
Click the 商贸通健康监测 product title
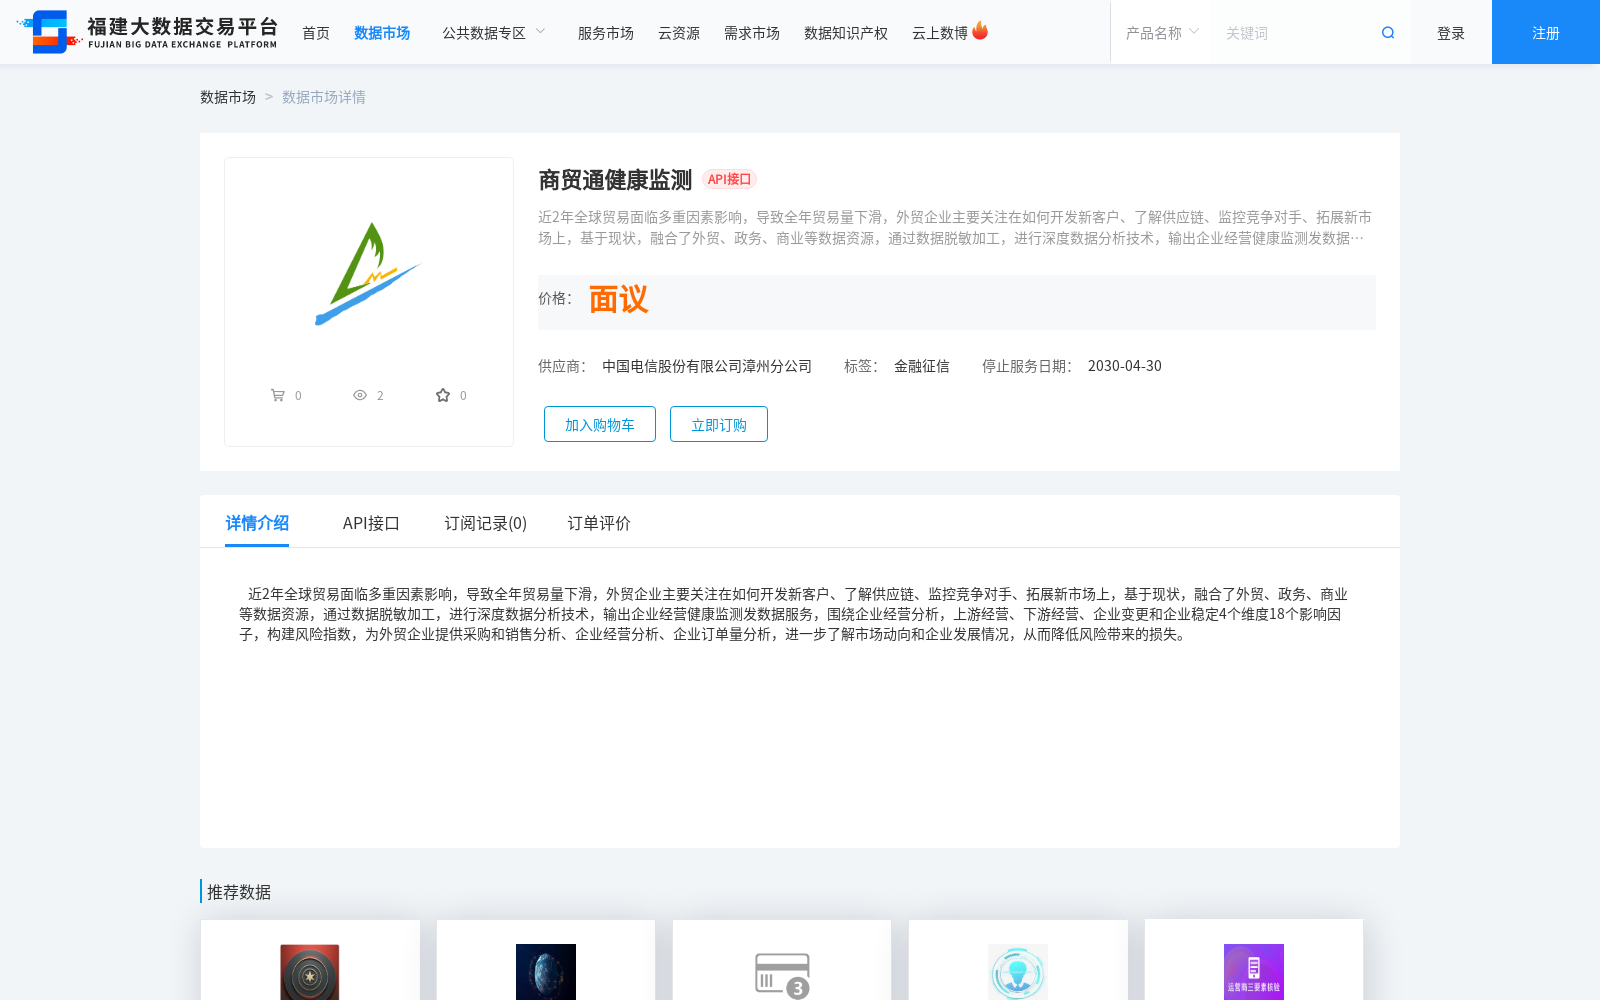[x=615, y=180]
